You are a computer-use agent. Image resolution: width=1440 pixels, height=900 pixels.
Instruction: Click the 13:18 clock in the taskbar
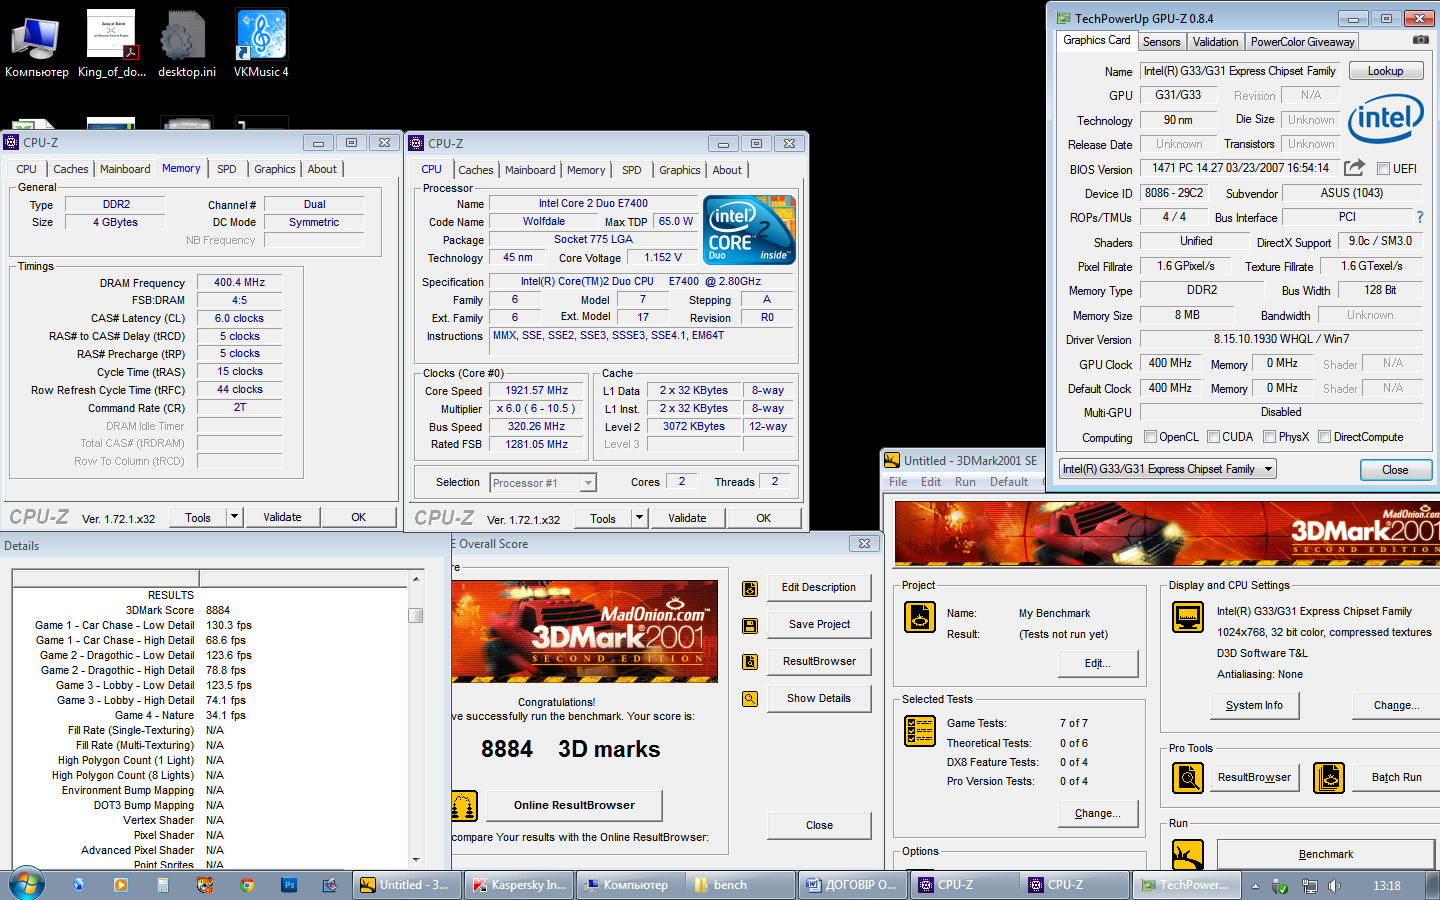(x=1386, y=886)
